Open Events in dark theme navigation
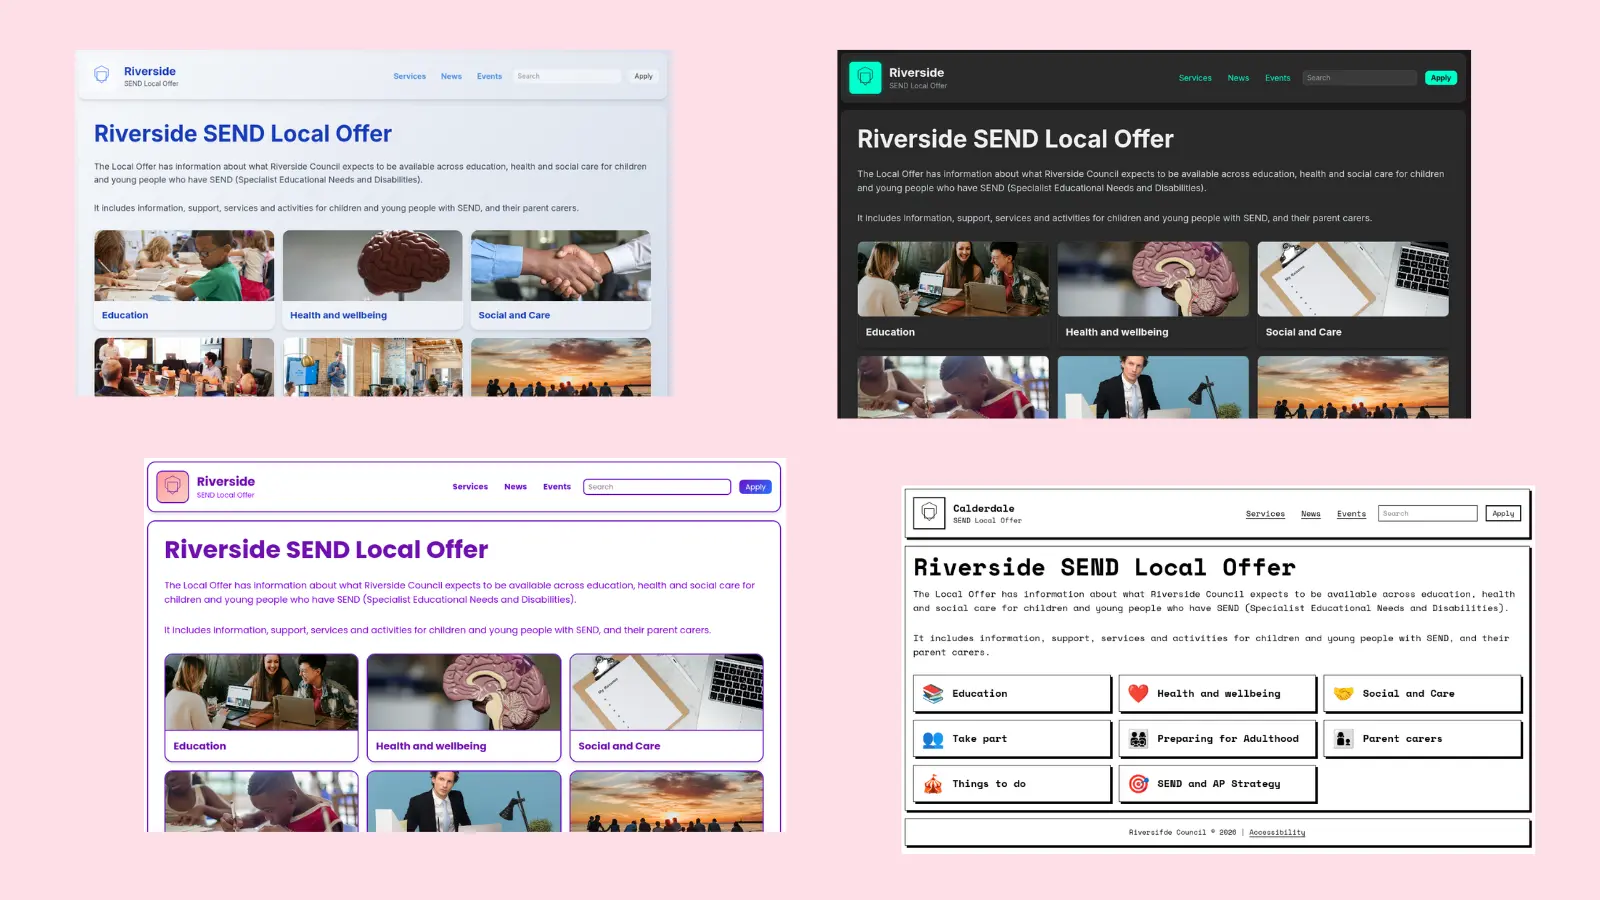 (x=1277, y=78)
